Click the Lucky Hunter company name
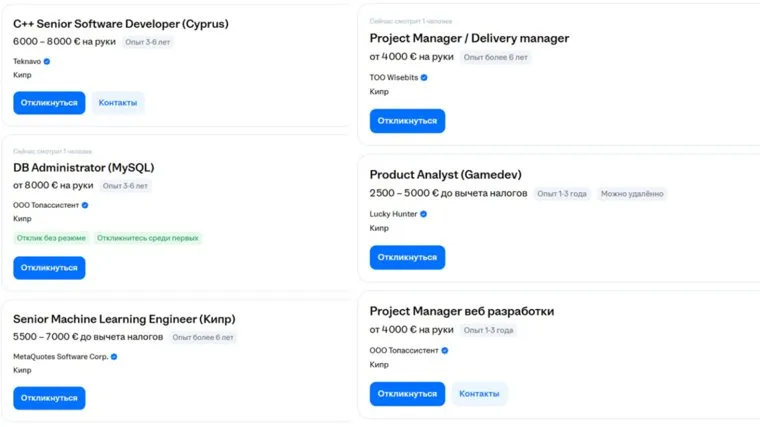 (393, 214)
